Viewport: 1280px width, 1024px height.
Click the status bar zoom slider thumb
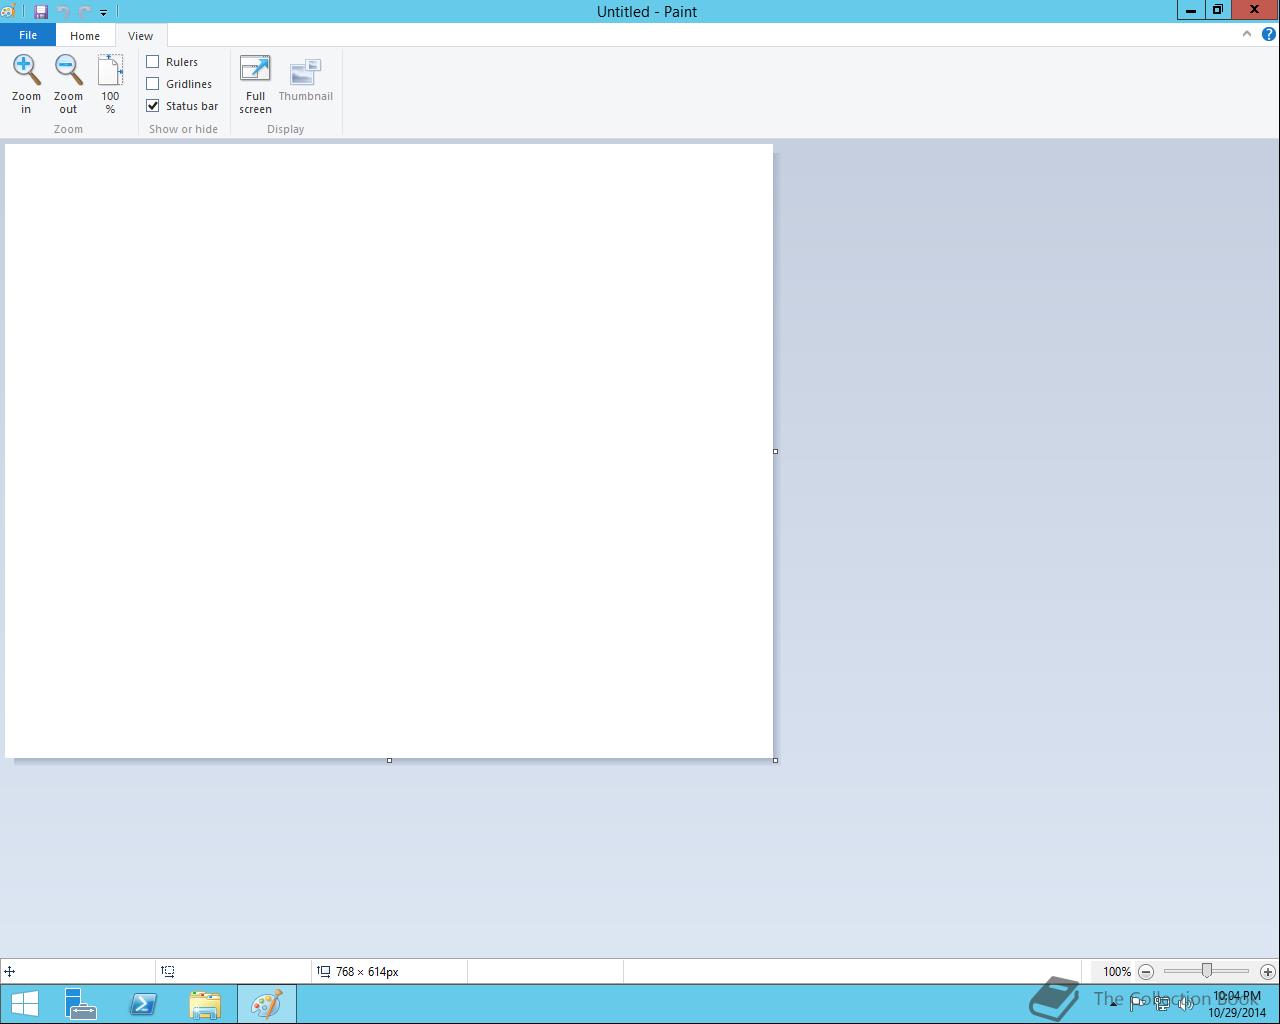[1207, 971]
